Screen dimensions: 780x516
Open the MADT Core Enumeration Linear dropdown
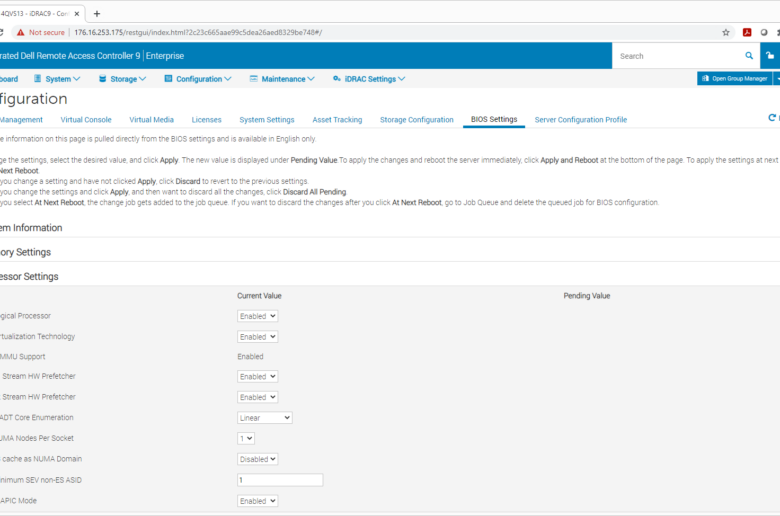click(x=265, y=418)
